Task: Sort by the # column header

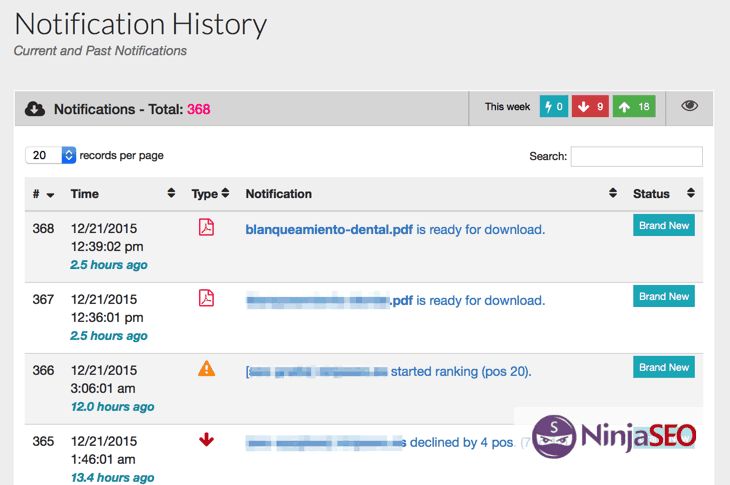Action: pyautogui.click(x=42, y=194)
